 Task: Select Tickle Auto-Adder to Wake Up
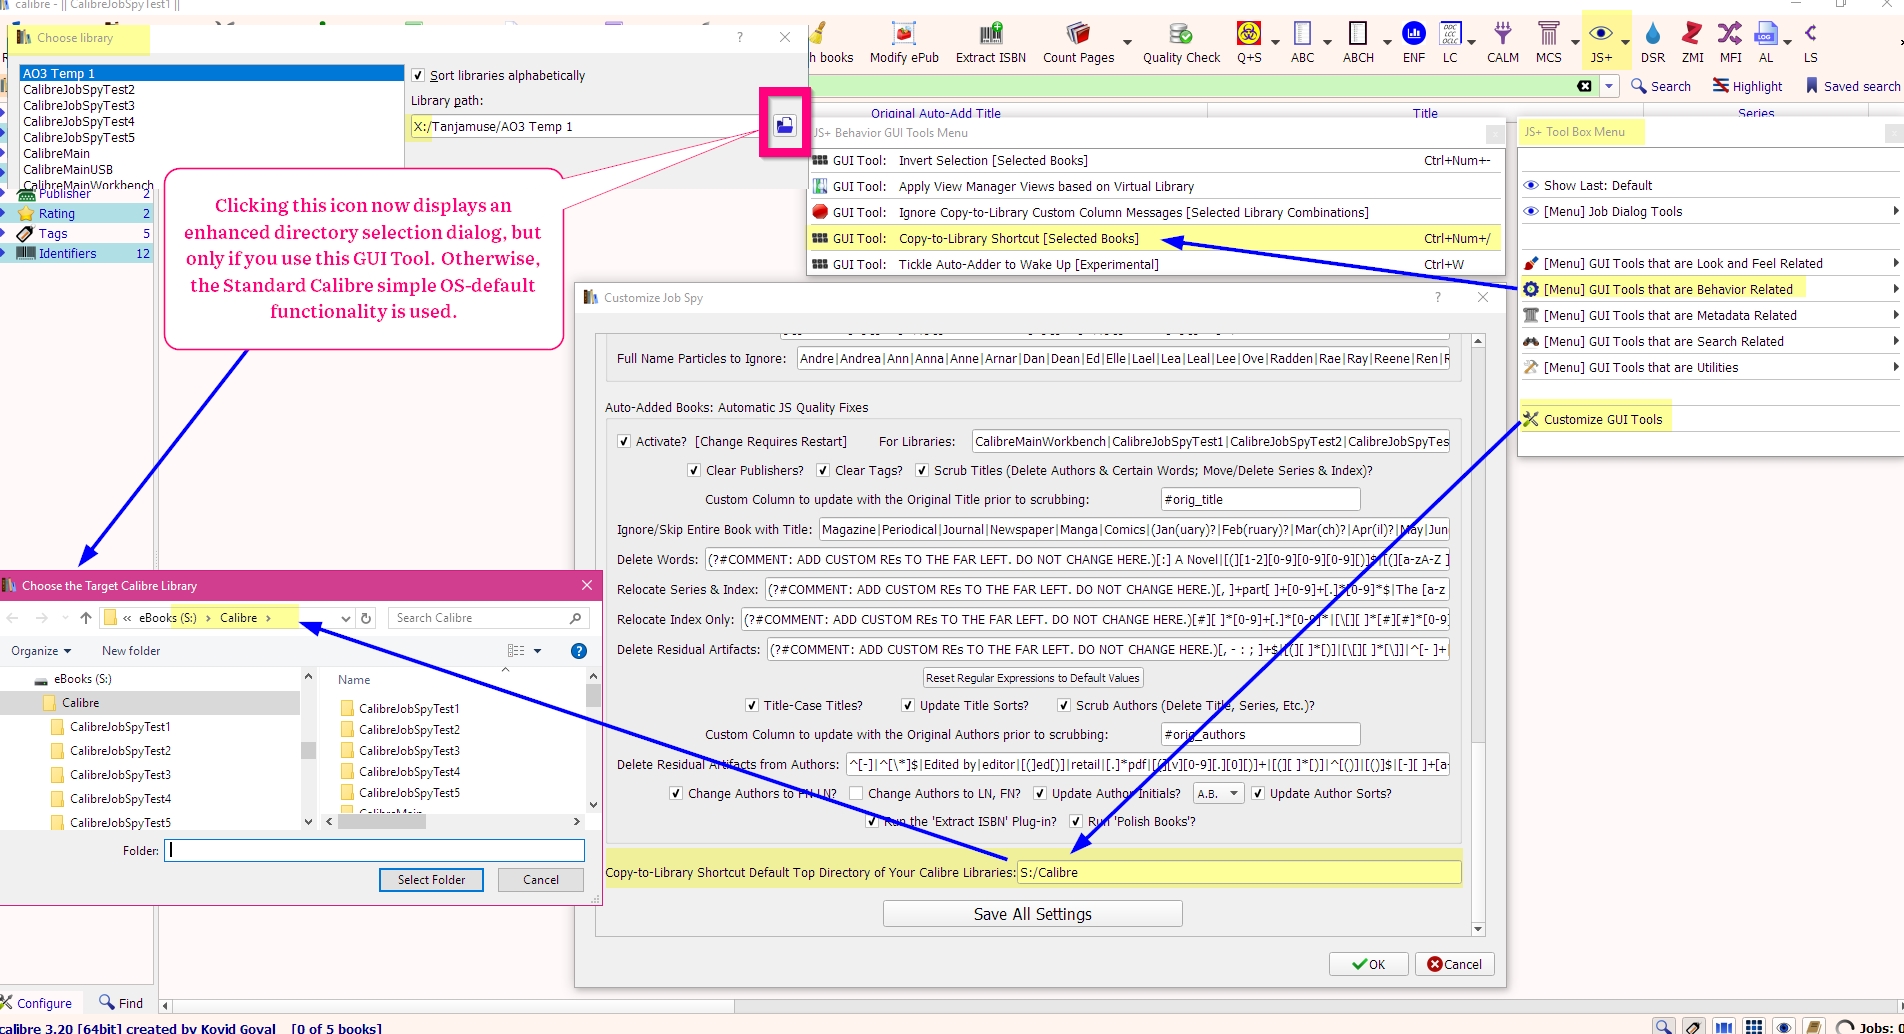1155,264
